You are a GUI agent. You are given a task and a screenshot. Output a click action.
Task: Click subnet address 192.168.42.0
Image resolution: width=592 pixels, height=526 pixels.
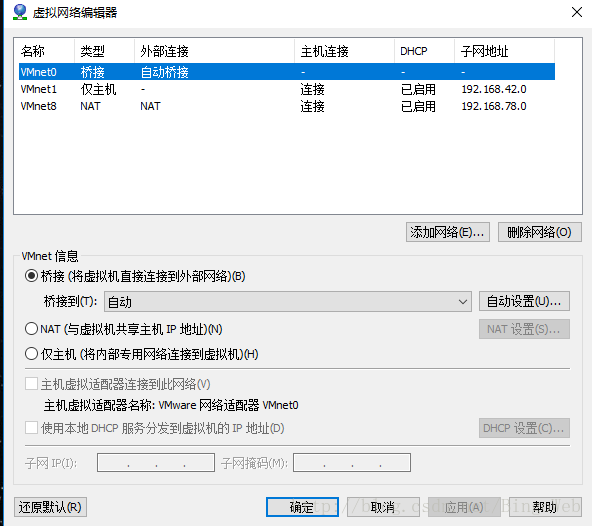(493, 89)
